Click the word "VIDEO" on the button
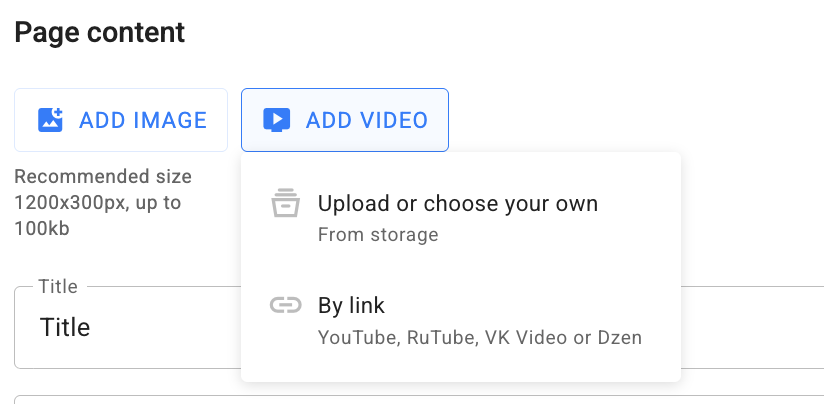The image size is (824, 404). pyautogui.click(x=393, y=121)
